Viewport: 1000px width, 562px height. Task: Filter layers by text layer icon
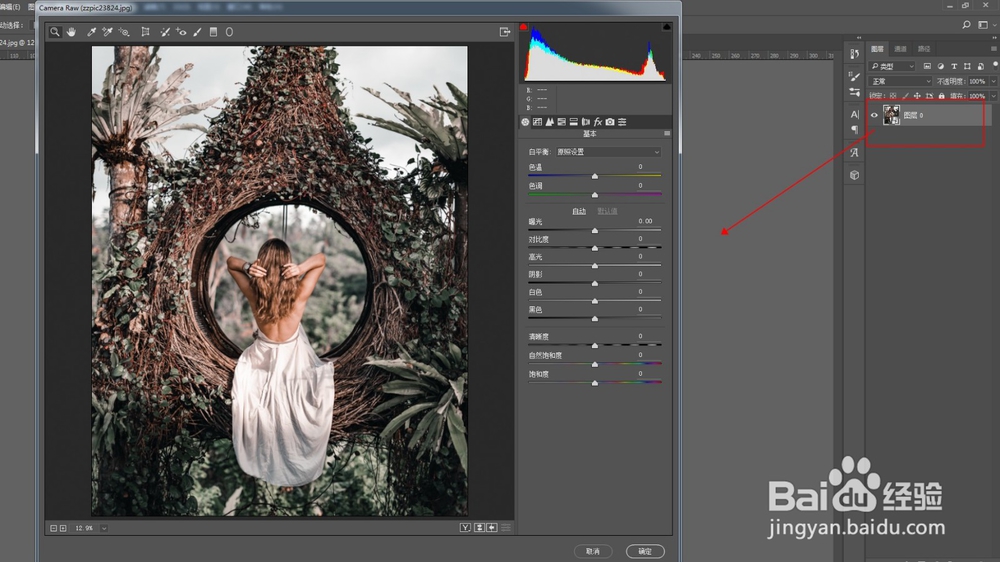tap(954, 66)
